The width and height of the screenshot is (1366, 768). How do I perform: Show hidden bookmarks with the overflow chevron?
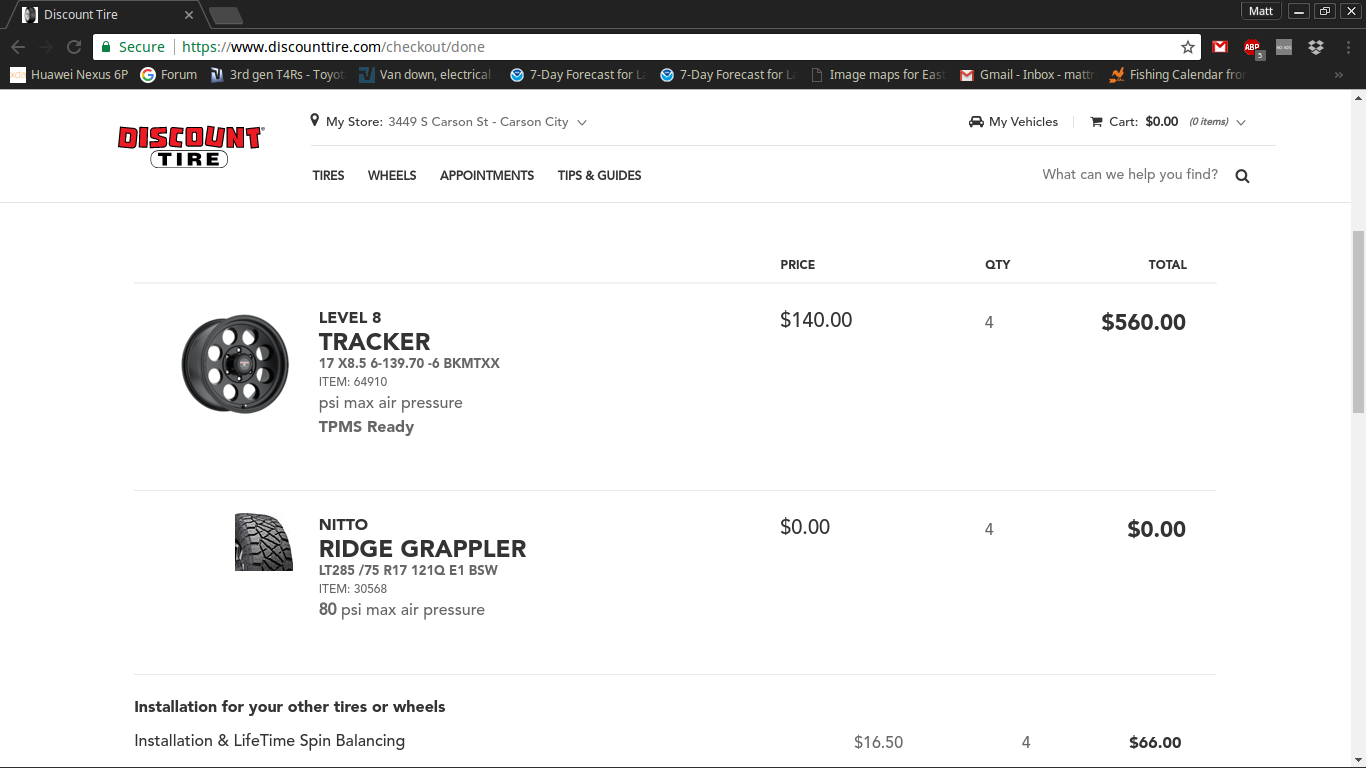(x=1339, y=75)
